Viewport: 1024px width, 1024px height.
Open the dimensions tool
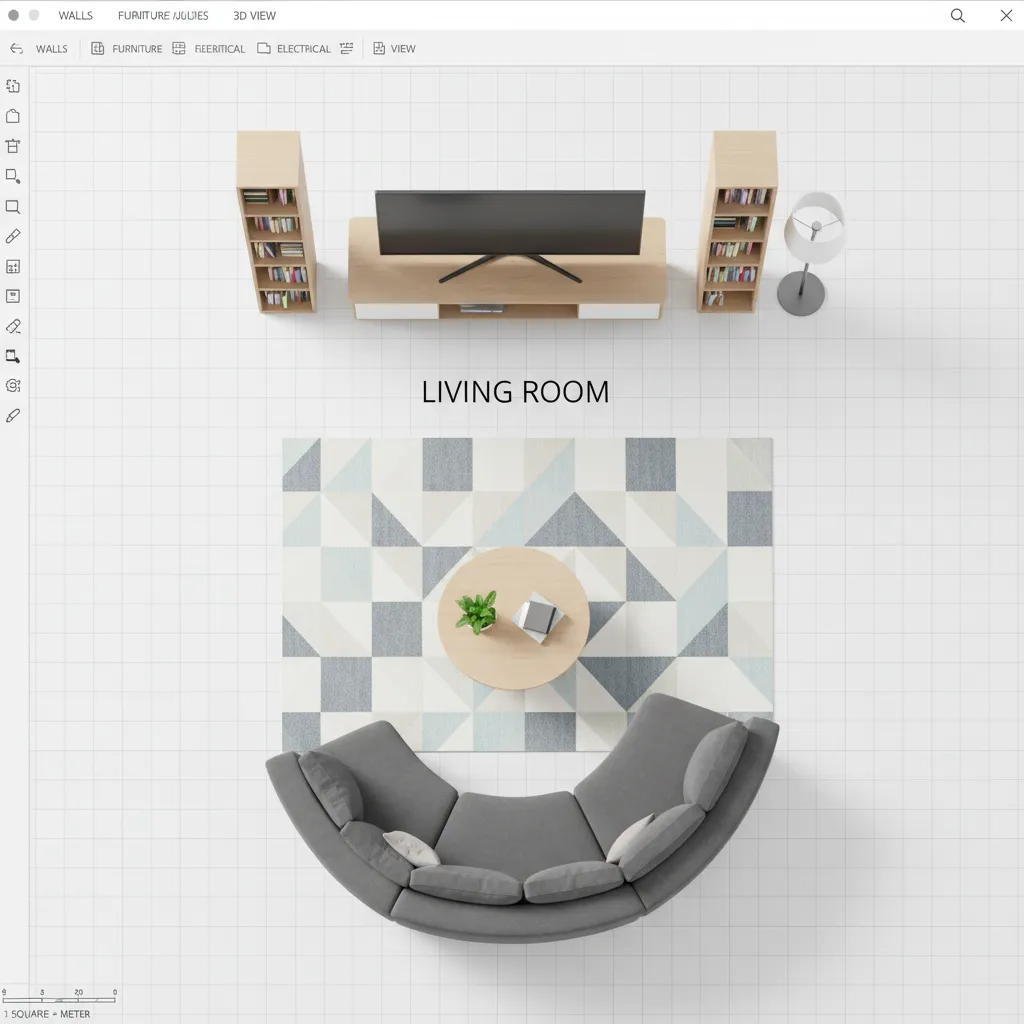tap(13, 266)
